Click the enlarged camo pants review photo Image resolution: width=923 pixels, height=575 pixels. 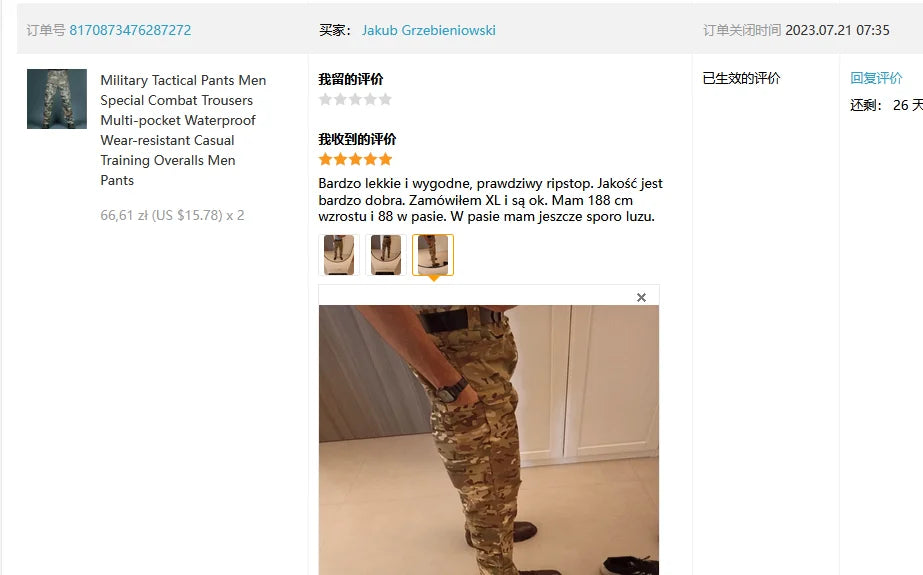(489, 440)
